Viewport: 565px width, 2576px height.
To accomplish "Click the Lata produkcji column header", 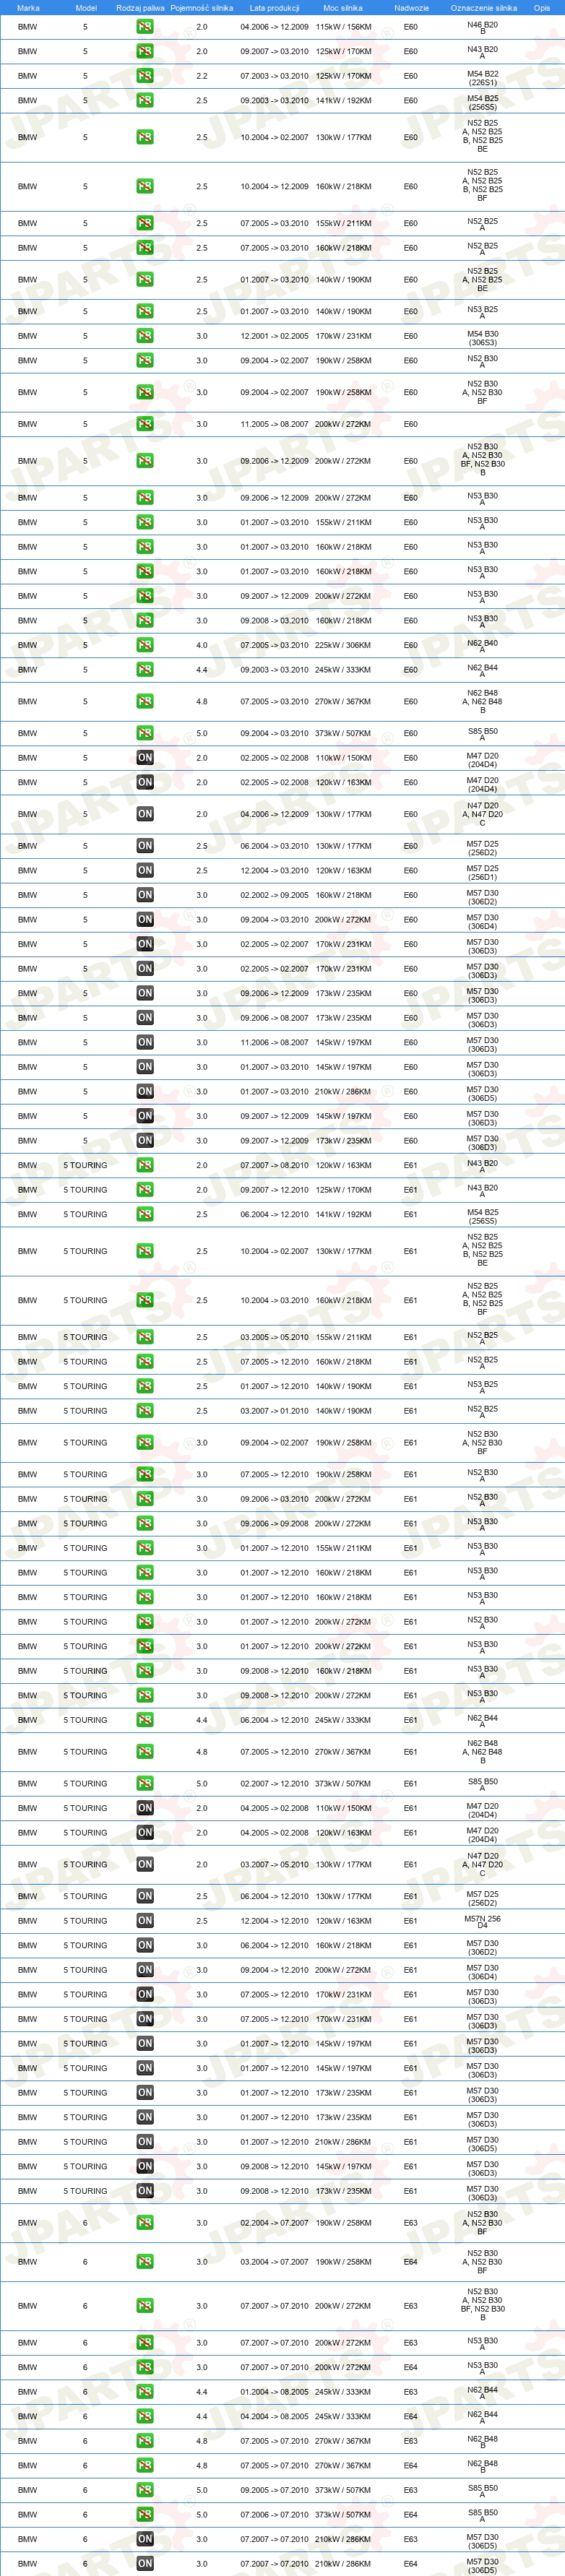I will [274, 8].
